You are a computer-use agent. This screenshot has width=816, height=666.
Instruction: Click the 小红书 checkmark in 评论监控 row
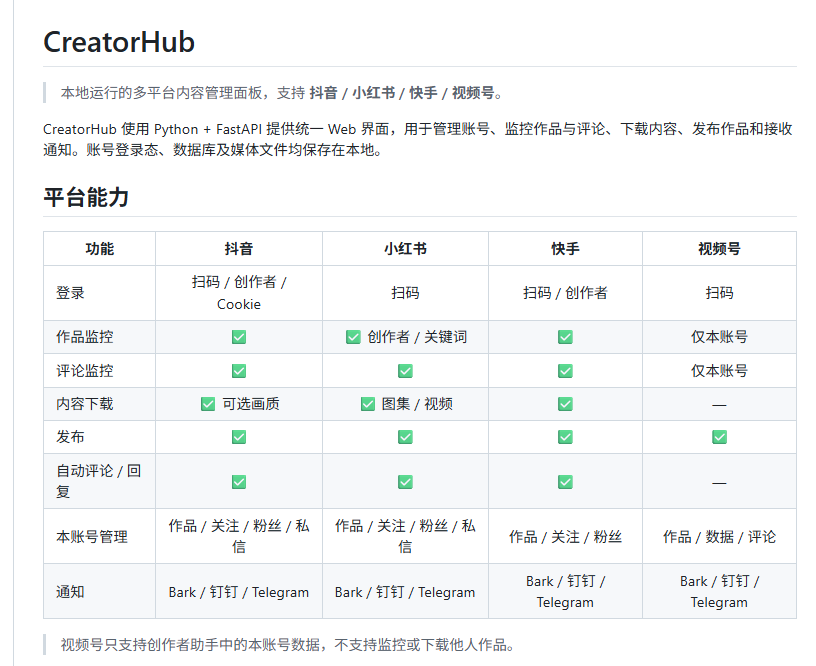pyautogui.click(x=405, y=371)
